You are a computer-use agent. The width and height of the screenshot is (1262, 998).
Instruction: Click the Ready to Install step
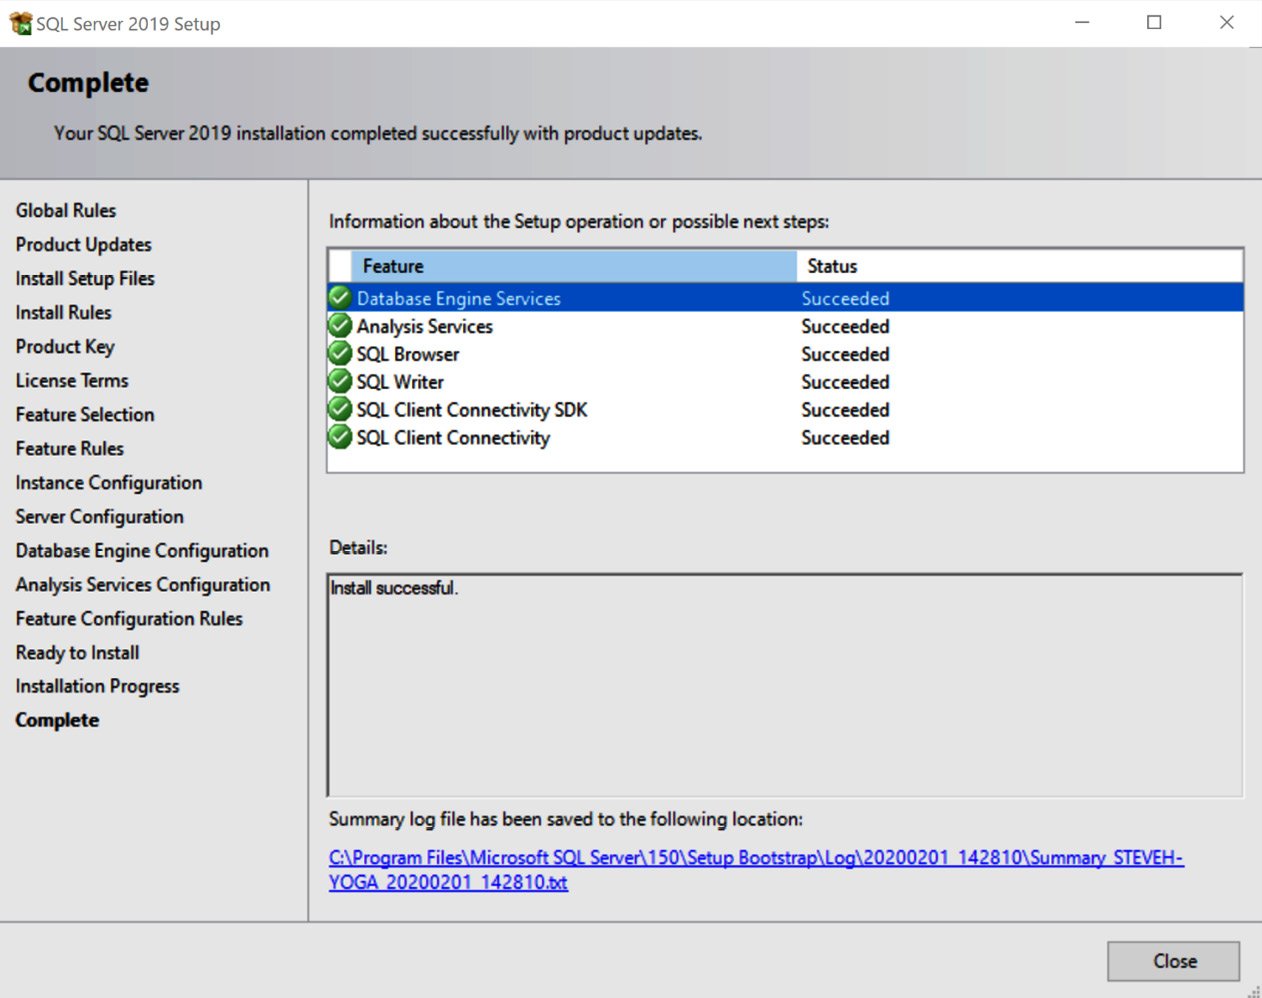(77, 652)
